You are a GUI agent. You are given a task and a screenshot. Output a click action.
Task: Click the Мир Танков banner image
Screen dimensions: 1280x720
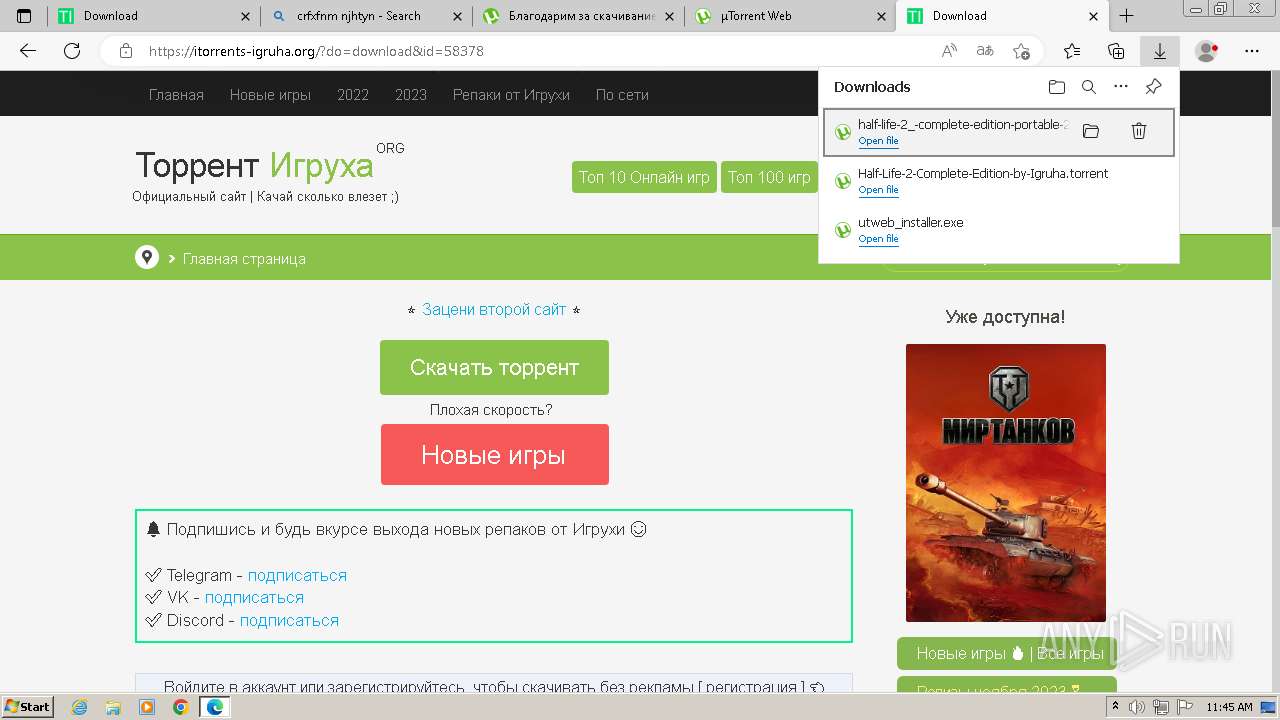pos(1006,483)
